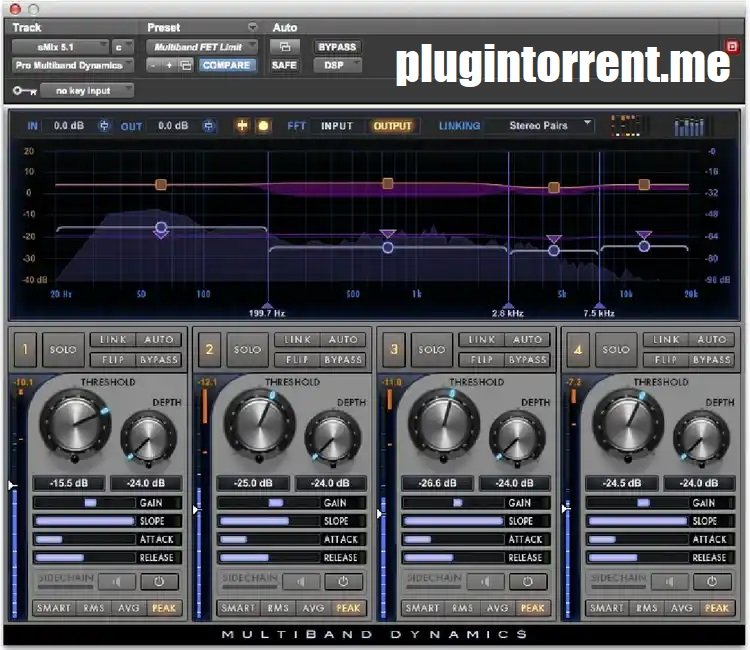The width and height of the screenshot is (750, 650).
Task: Click the Pro Multiband Dynamics plug-in selector
Action: [72, 65]
